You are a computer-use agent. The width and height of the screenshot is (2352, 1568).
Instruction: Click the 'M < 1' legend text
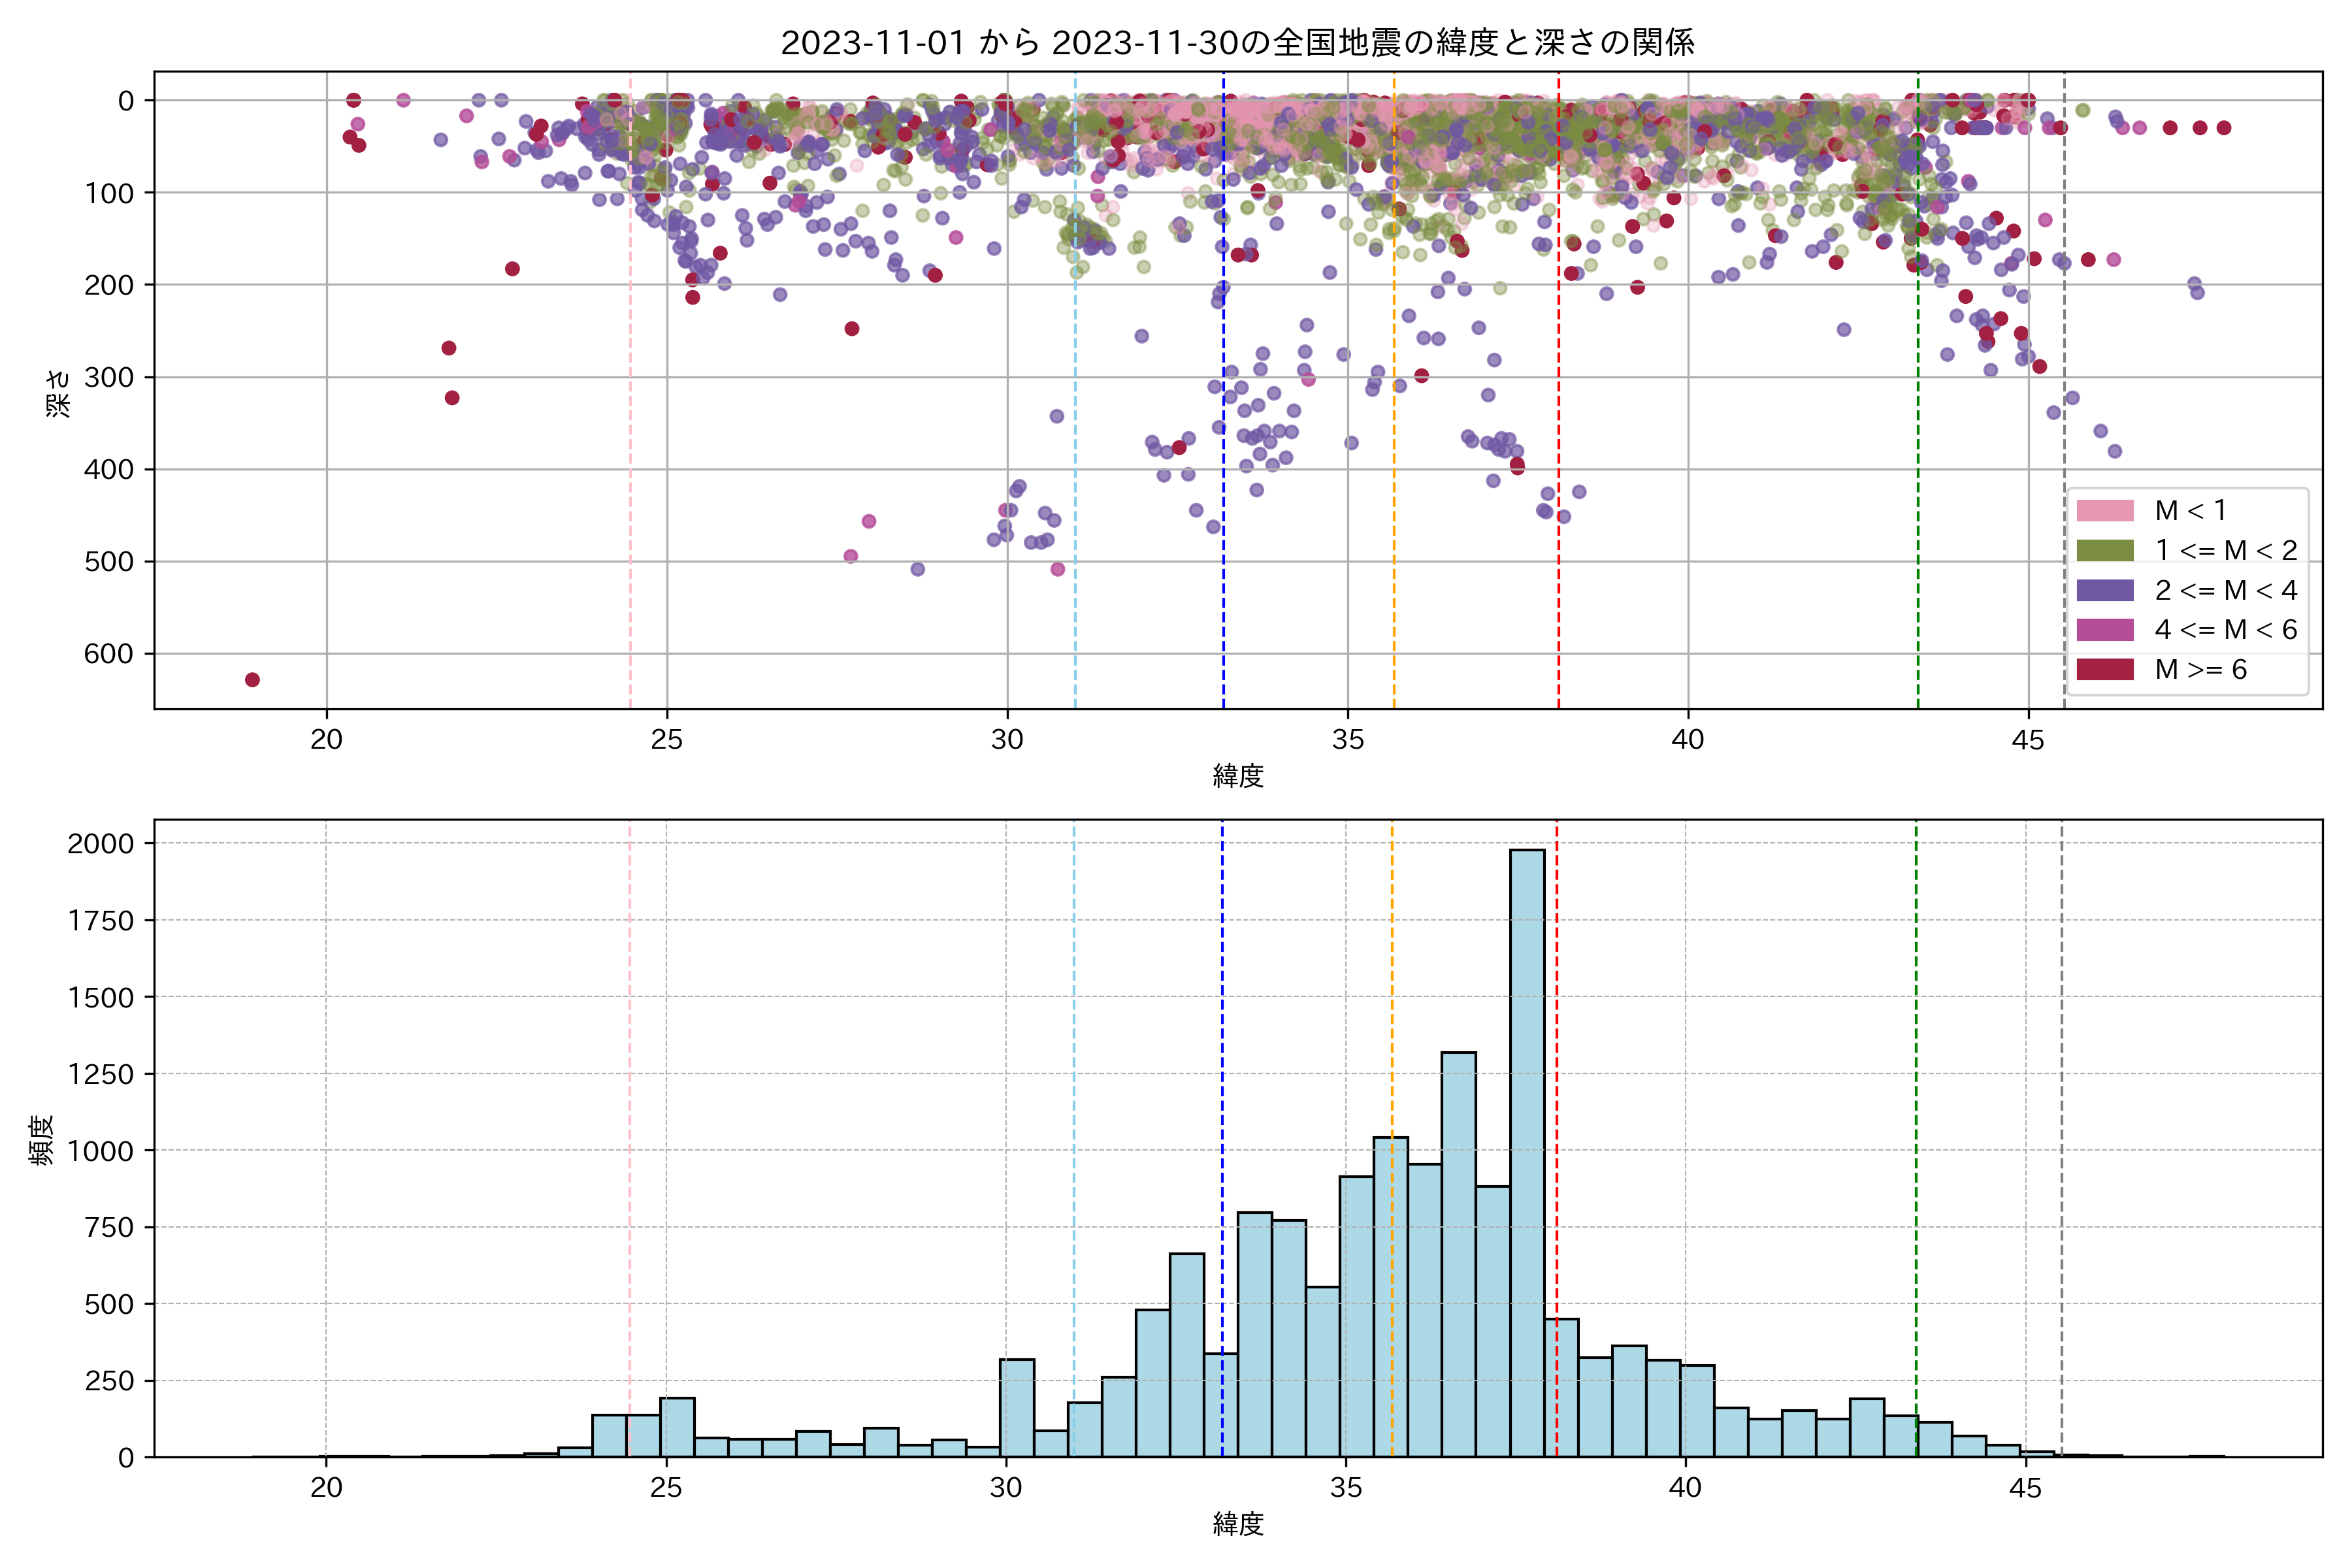tap(2190, 511)
